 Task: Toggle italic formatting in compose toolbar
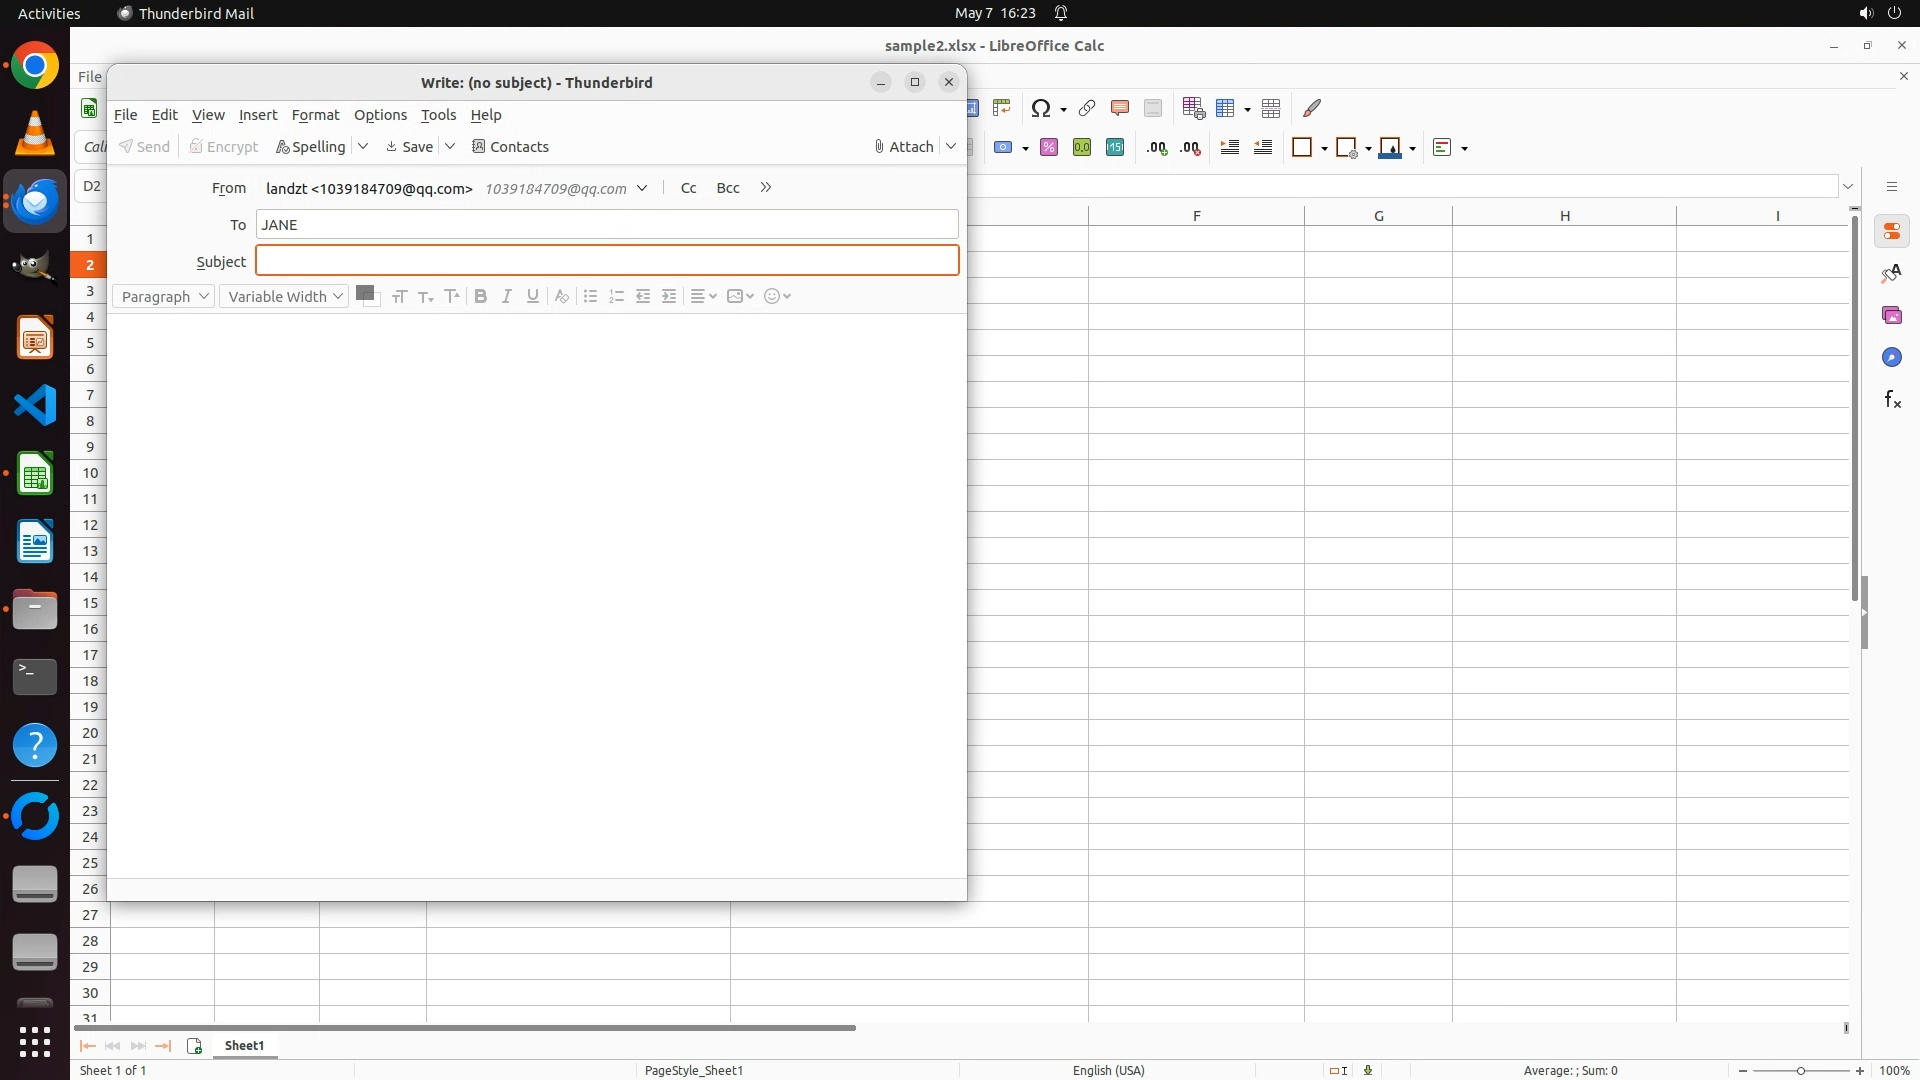point(507,296)
